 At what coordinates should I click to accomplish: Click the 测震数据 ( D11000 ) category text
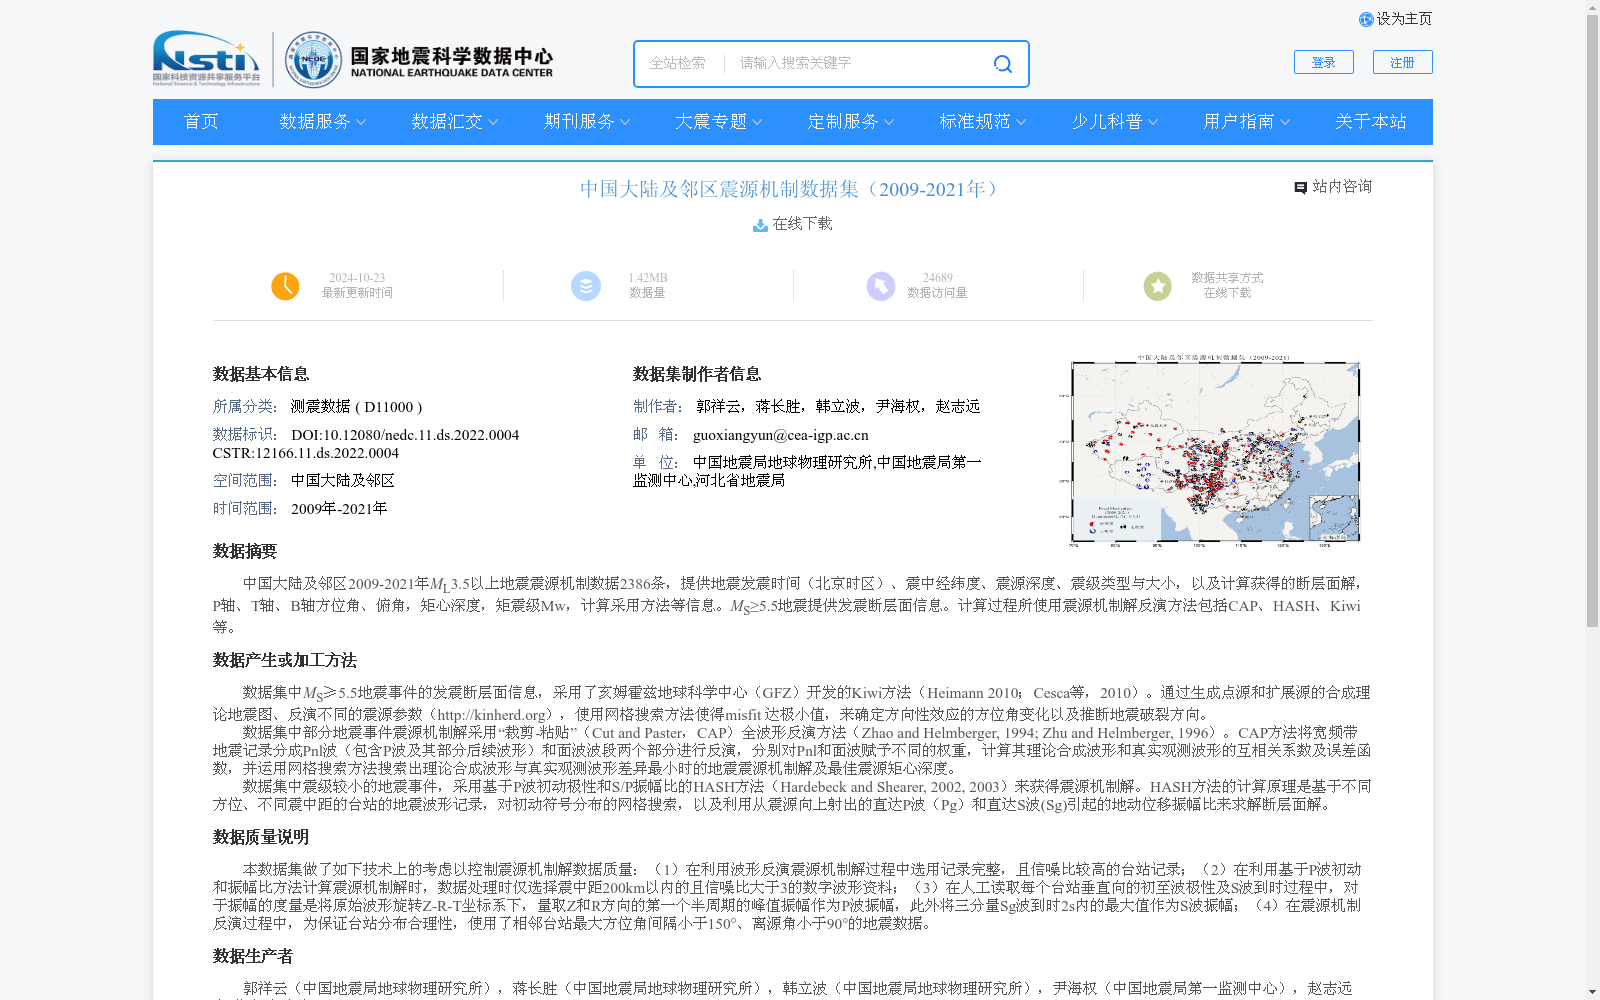(x=357, y=407)
